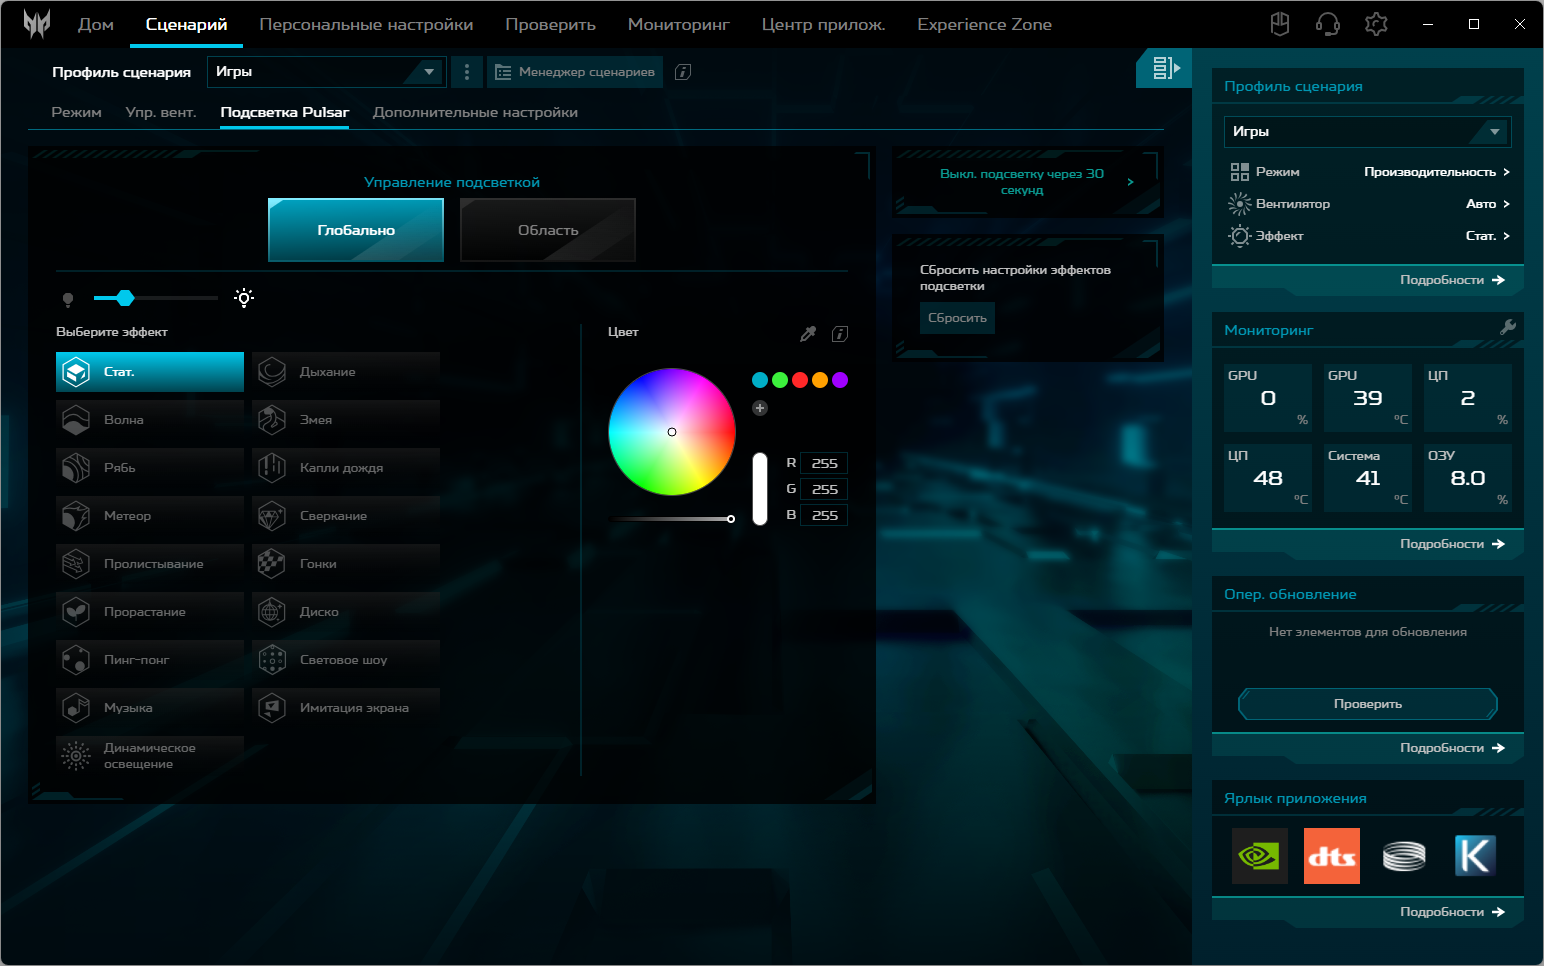Click the monitoring wrench settings icon
1544x966 pixels.
[x=1508, y=328]
